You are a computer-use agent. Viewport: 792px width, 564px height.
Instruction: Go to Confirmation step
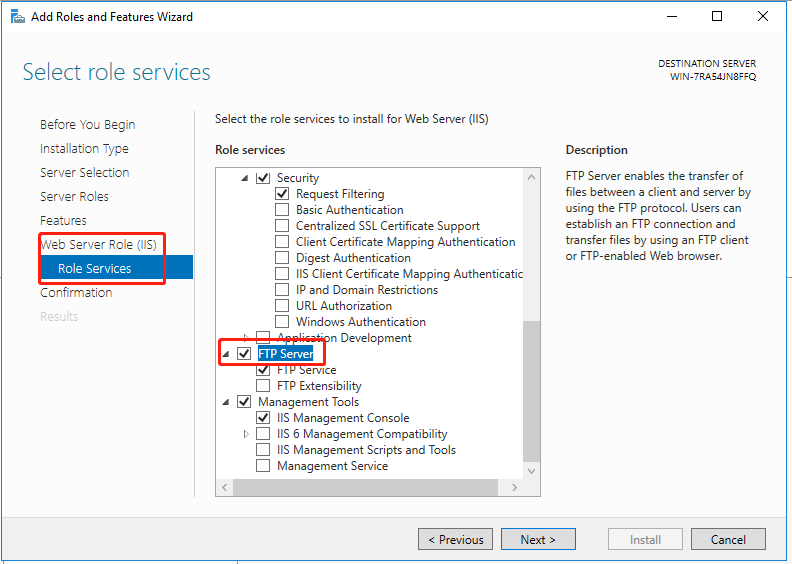[x=76, y=292]
